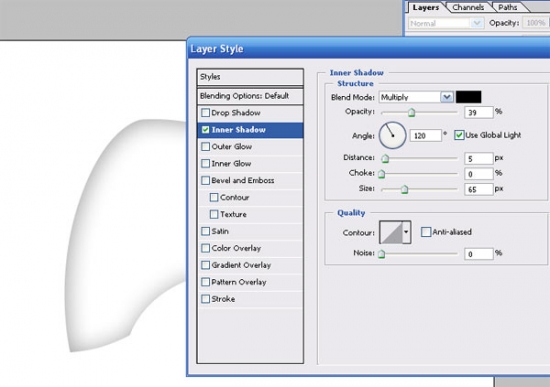
Task: Tick the Bevel and Emboss checkbox
Action: coord(206,180)
